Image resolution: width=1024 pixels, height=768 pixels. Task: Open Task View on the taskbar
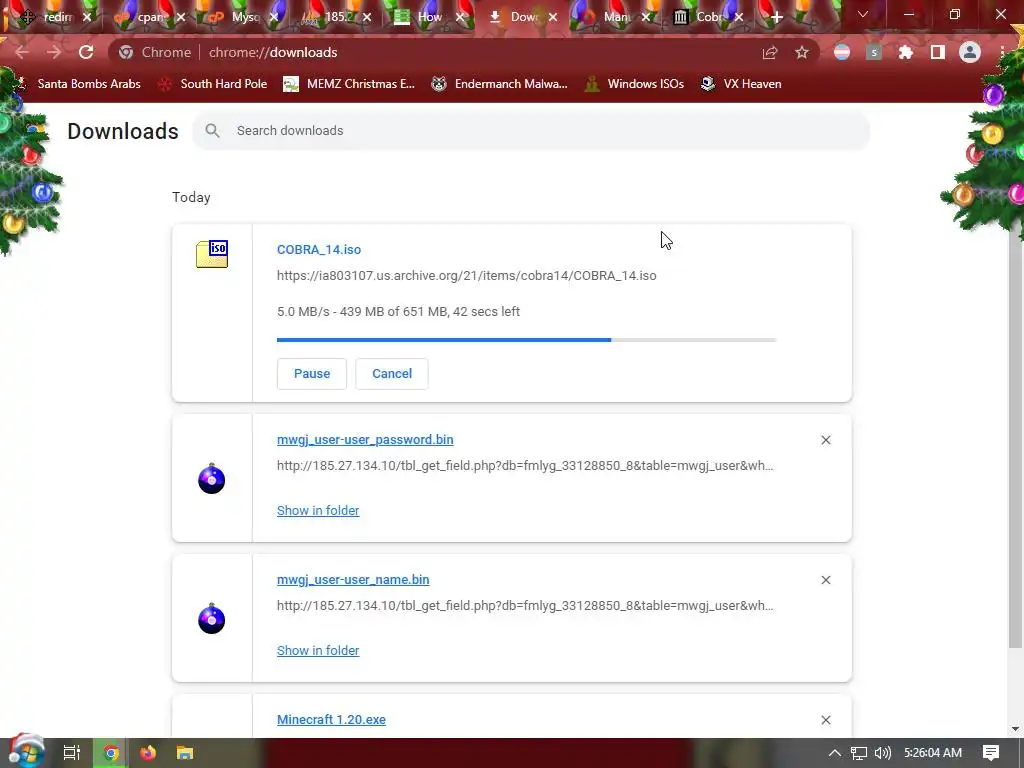(x=72, y=753)
